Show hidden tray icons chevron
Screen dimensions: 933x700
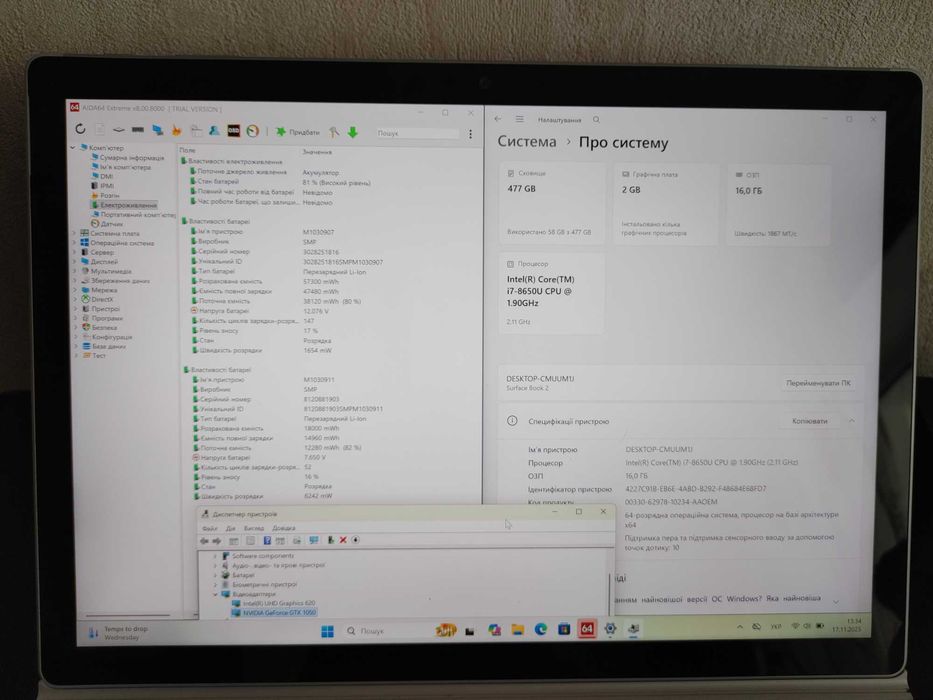click(x=739, y=627)
